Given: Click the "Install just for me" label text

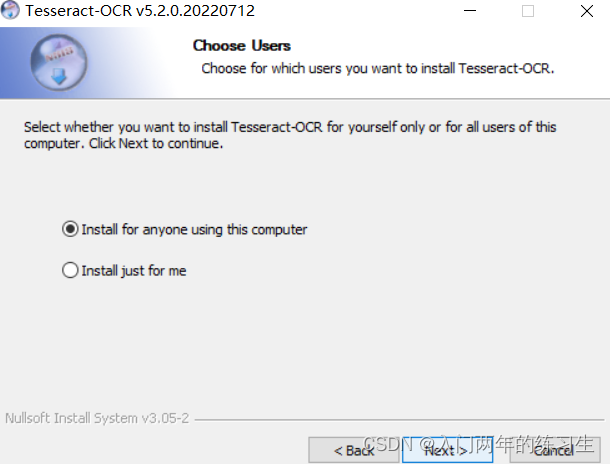Looking at the screenshot, I should pyautogui.click(x=134, y=271).
